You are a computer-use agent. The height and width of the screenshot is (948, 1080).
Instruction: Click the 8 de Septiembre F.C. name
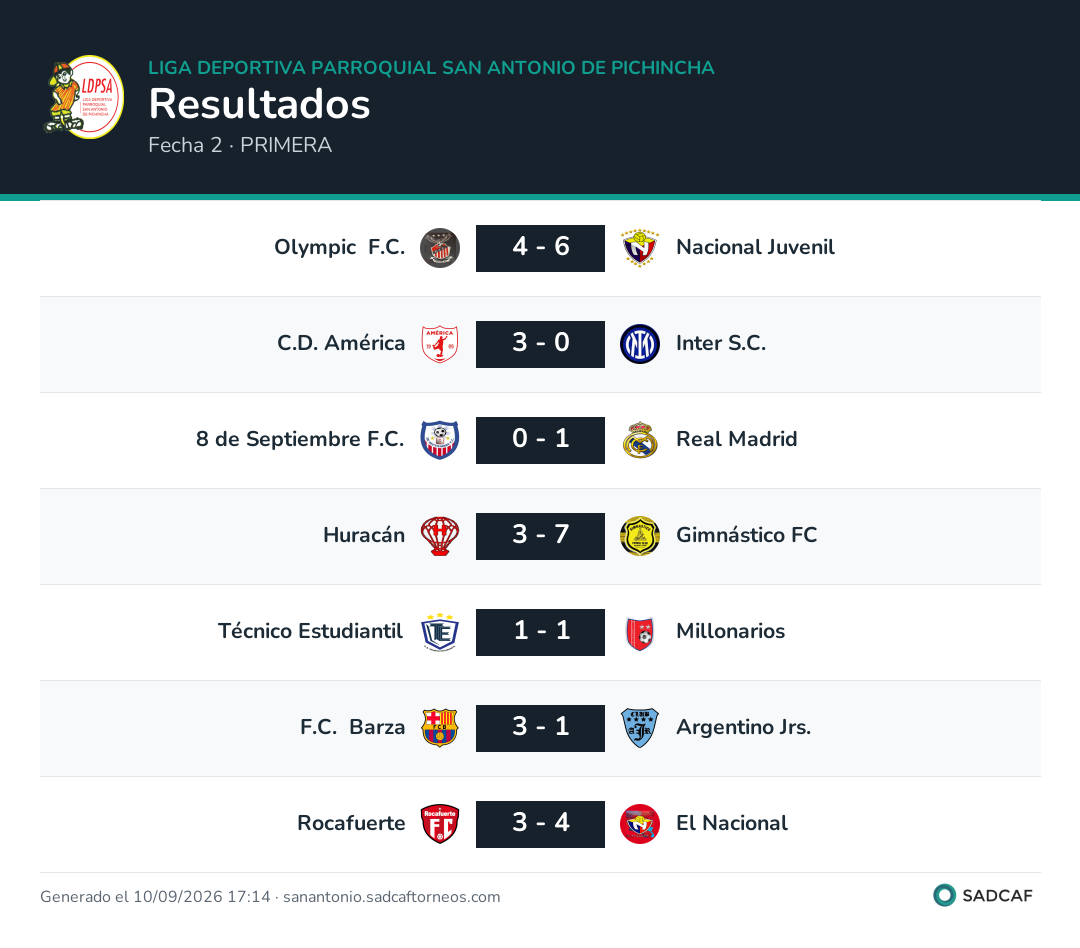tap(300, 439)
